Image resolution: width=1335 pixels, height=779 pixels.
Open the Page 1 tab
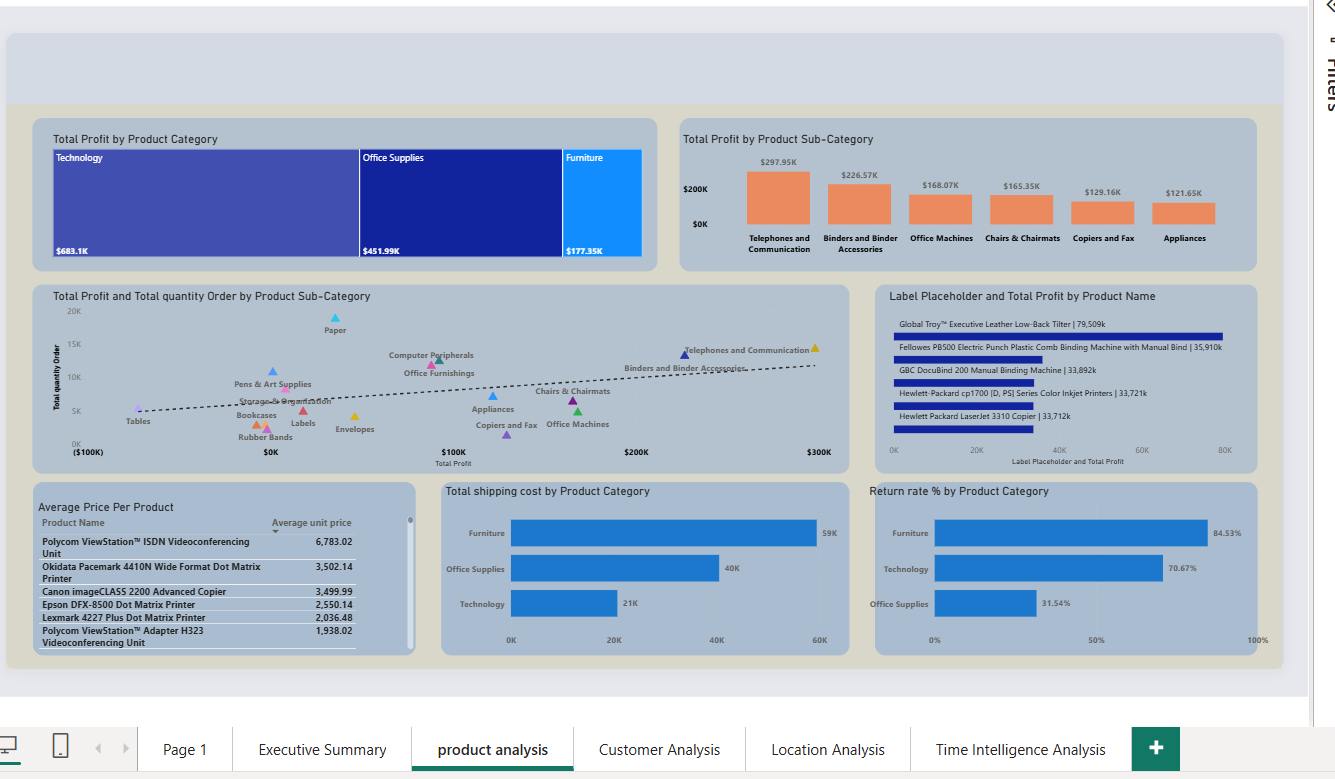185,749
